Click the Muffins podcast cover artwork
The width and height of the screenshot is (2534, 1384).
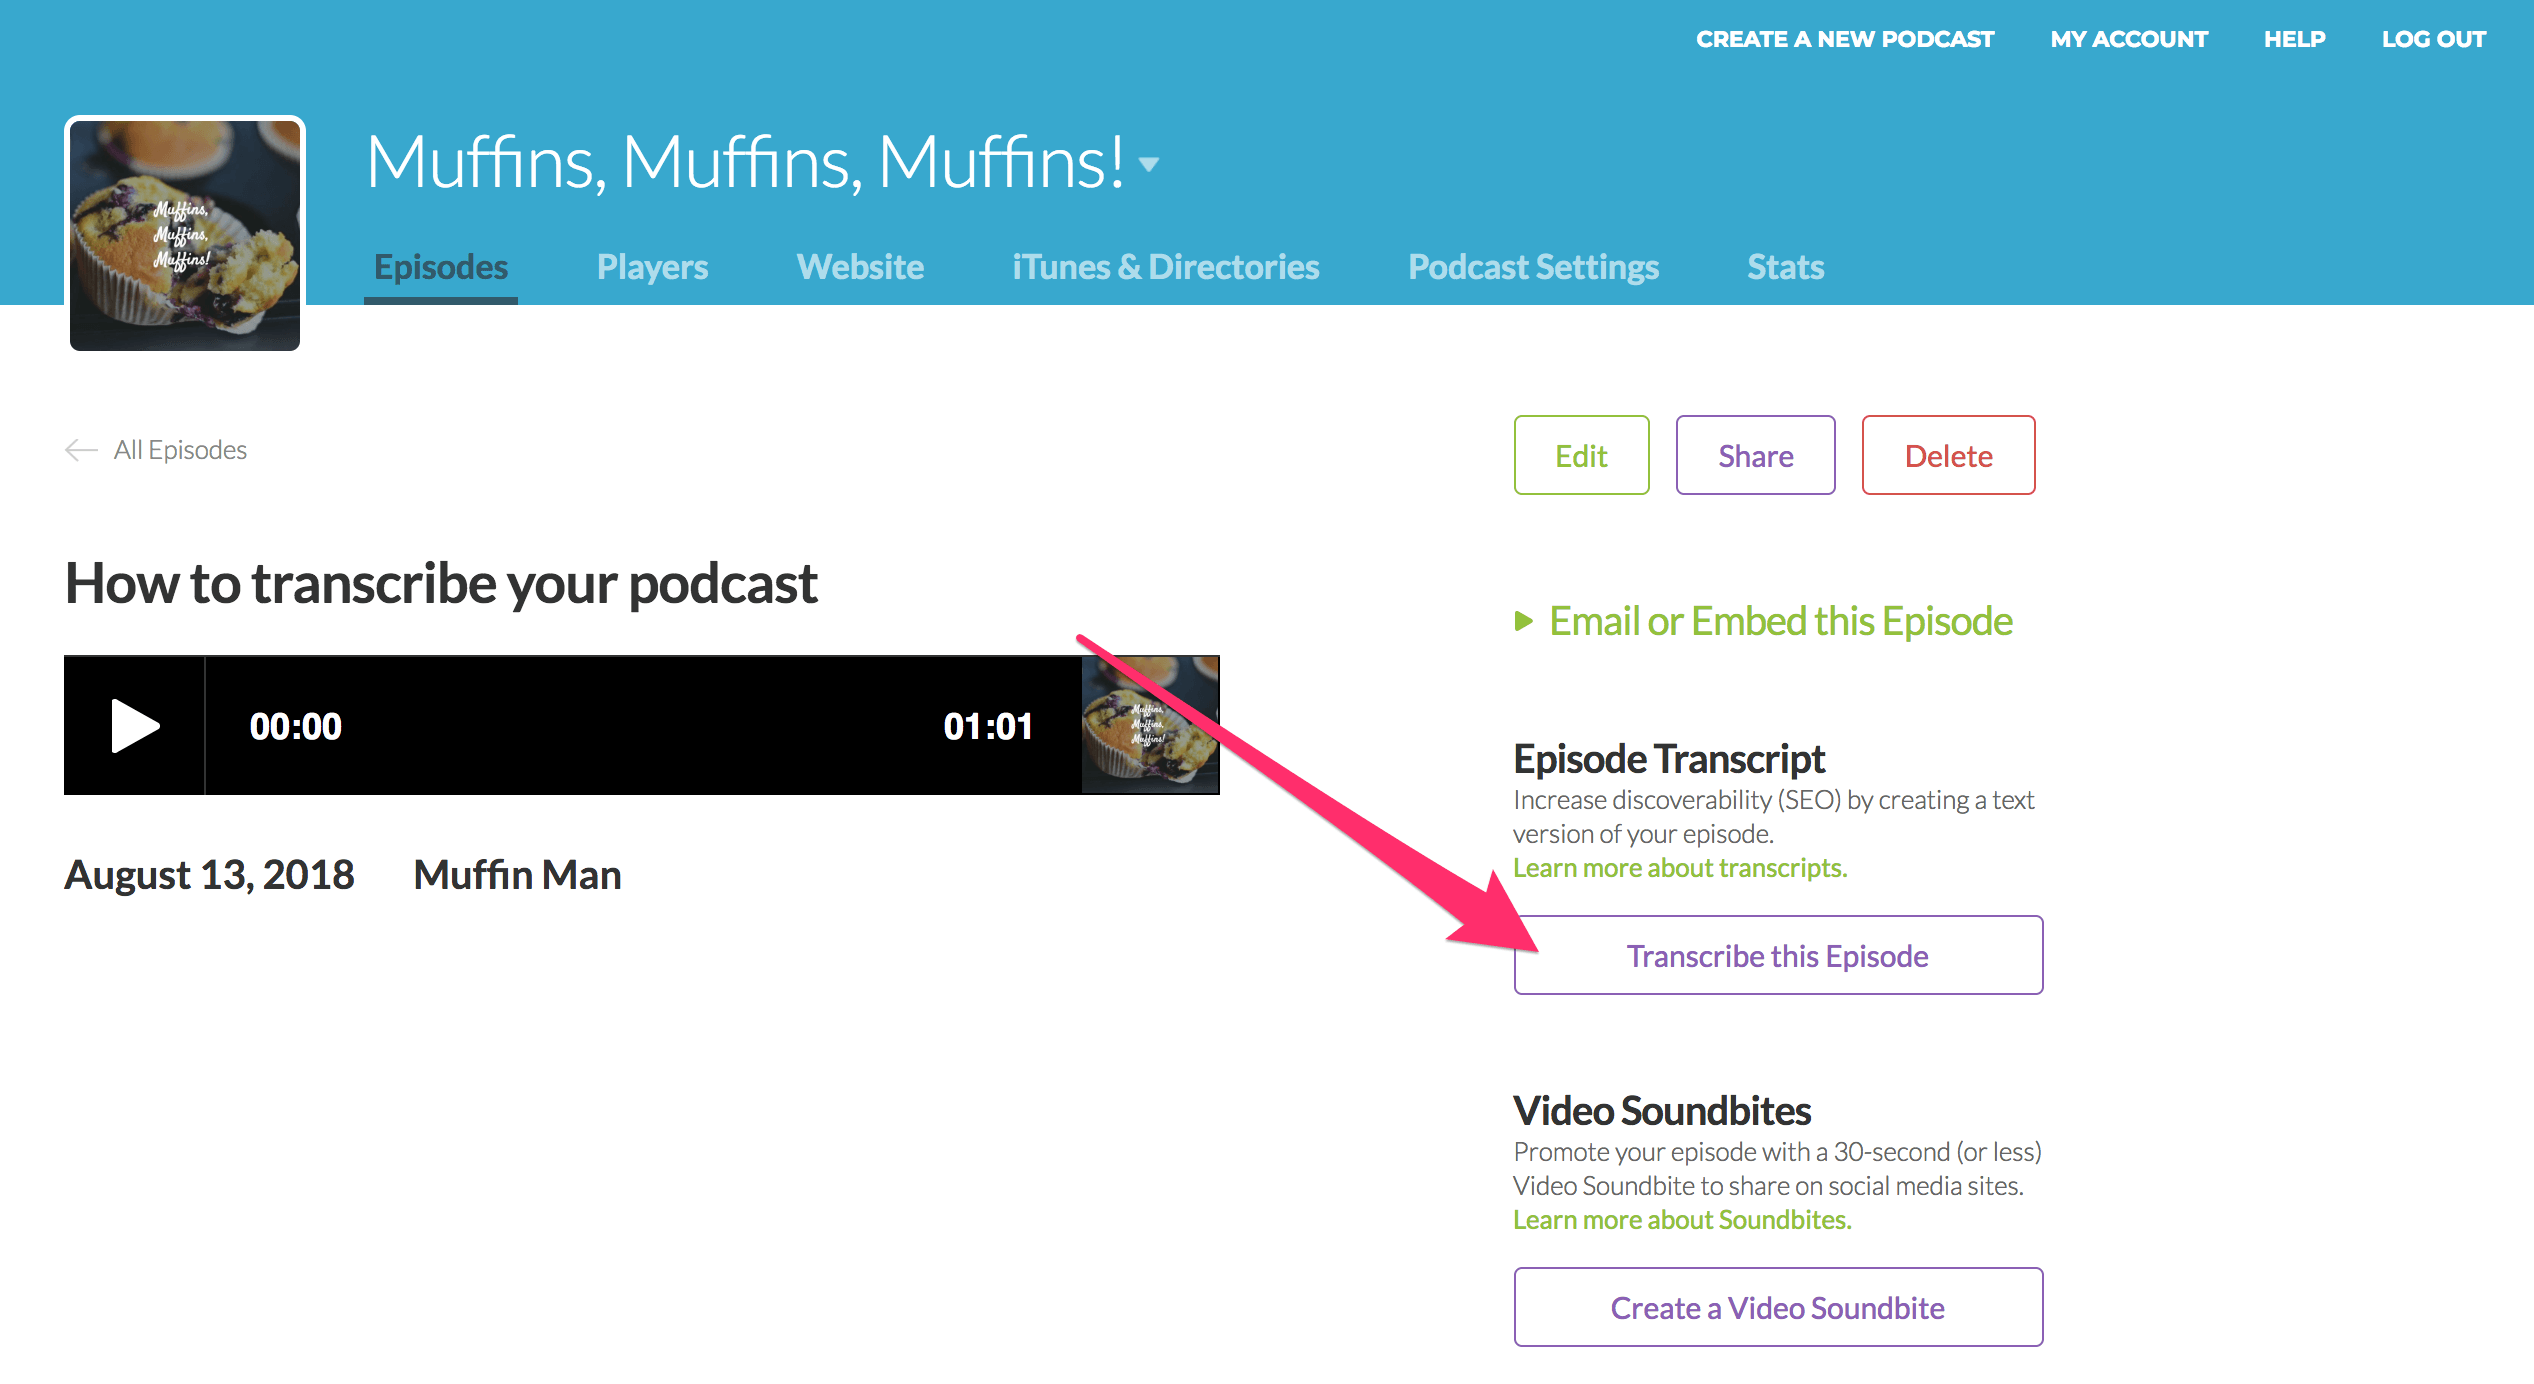pyautogui.click(x=185, y=234)
